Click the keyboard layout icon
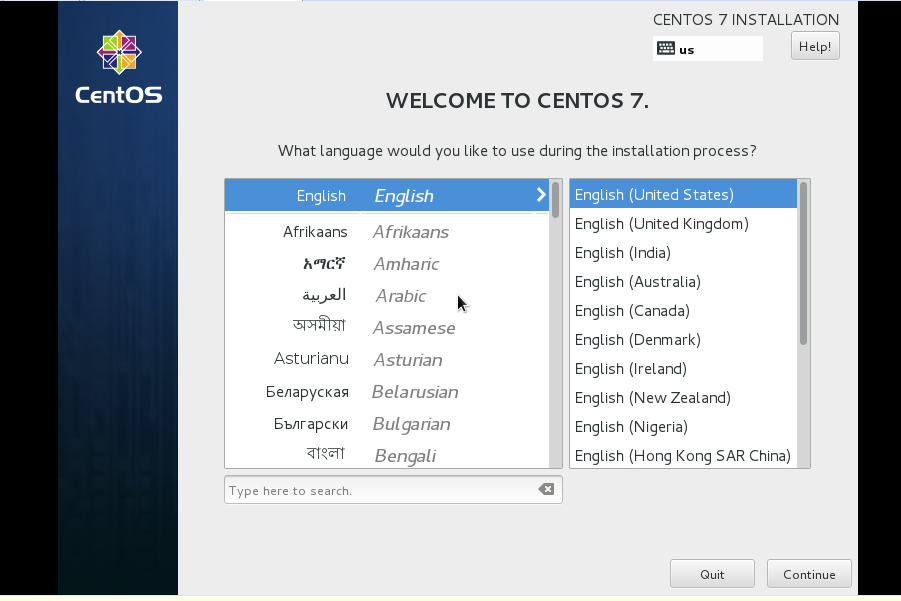 (x=666, y=48)
